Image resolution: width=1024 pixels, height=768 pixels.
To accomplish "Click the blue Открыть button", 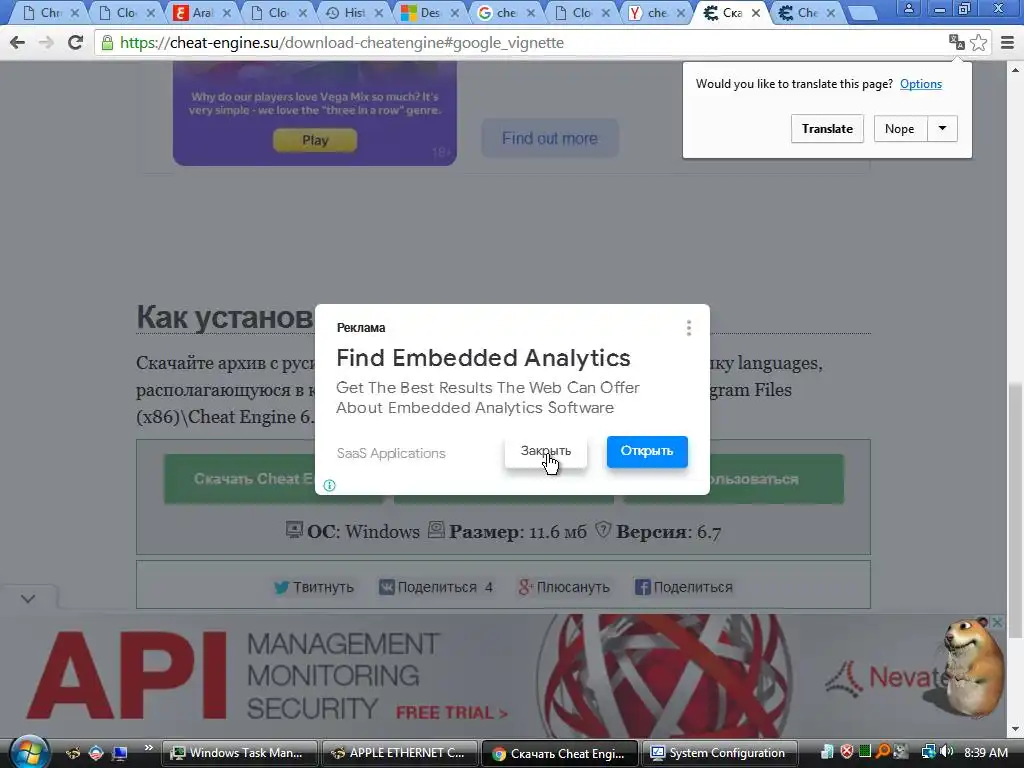I will tap(647, 451).
